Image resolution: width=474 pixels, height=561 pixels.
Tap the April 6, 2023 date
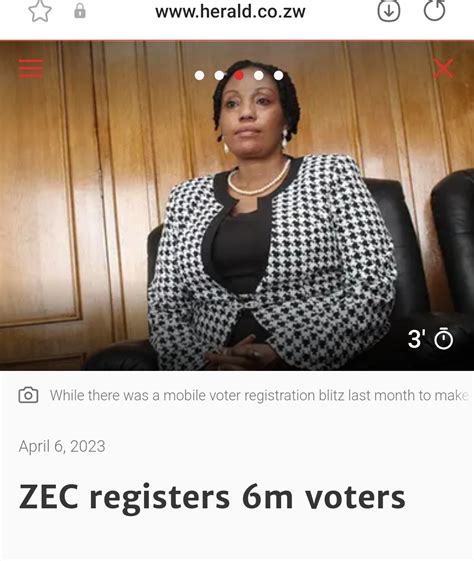point(62,446)
